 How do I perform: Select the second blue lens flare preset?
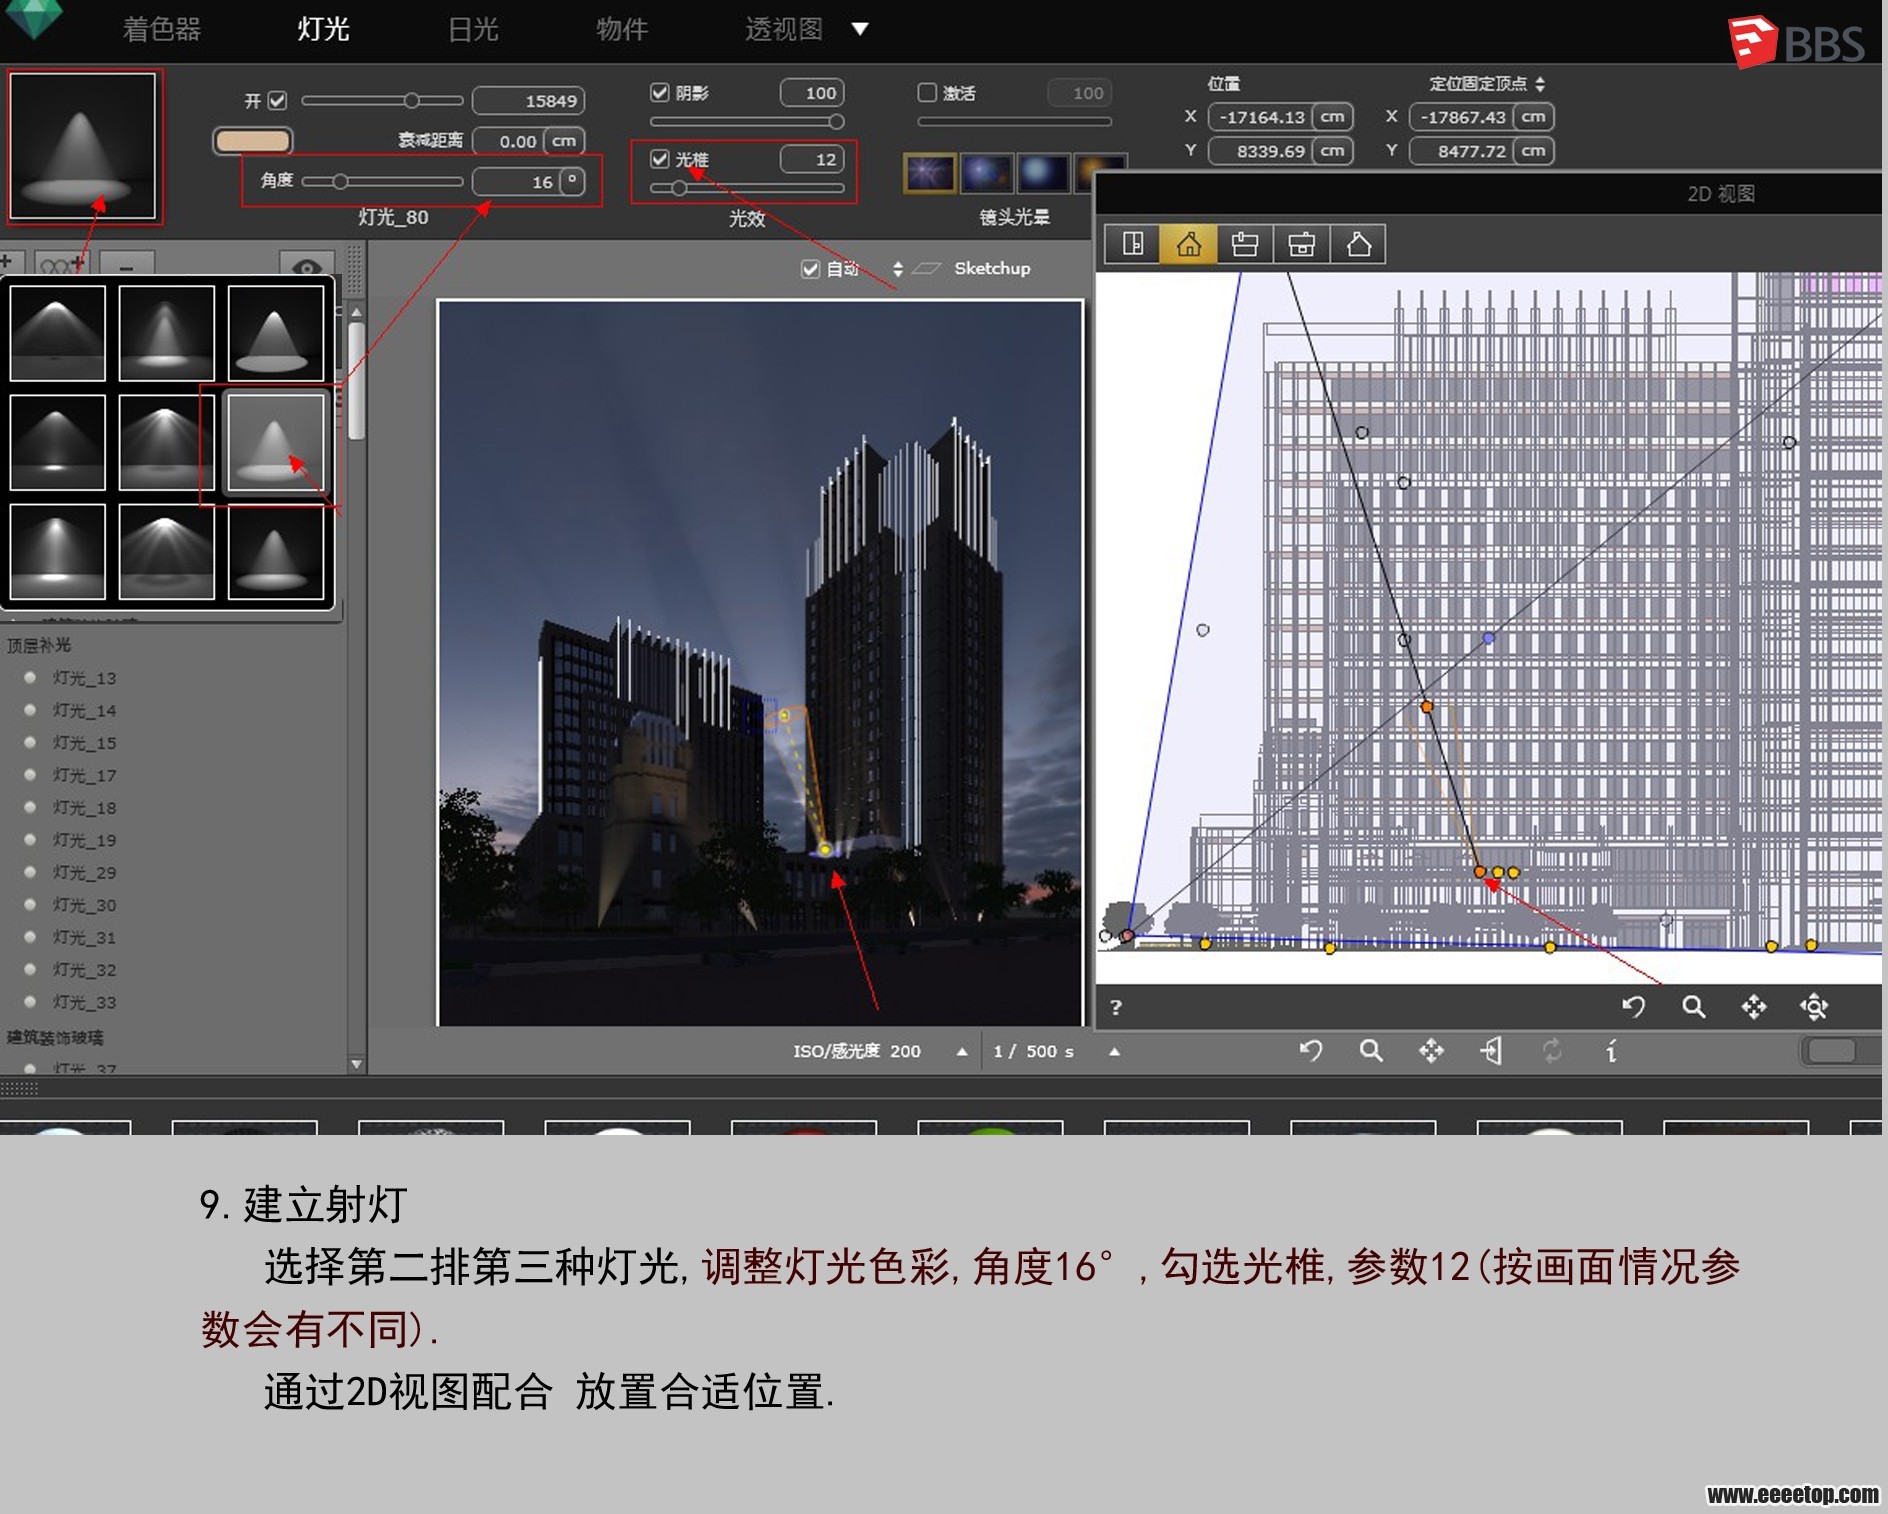click(986, 172)
